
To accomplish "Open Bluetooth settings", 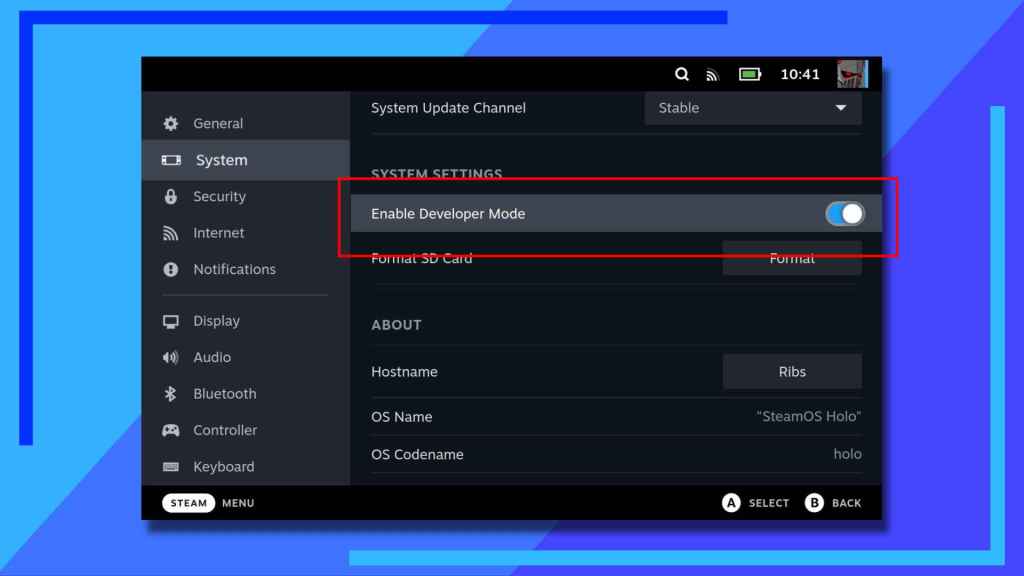I will (246, 394).
